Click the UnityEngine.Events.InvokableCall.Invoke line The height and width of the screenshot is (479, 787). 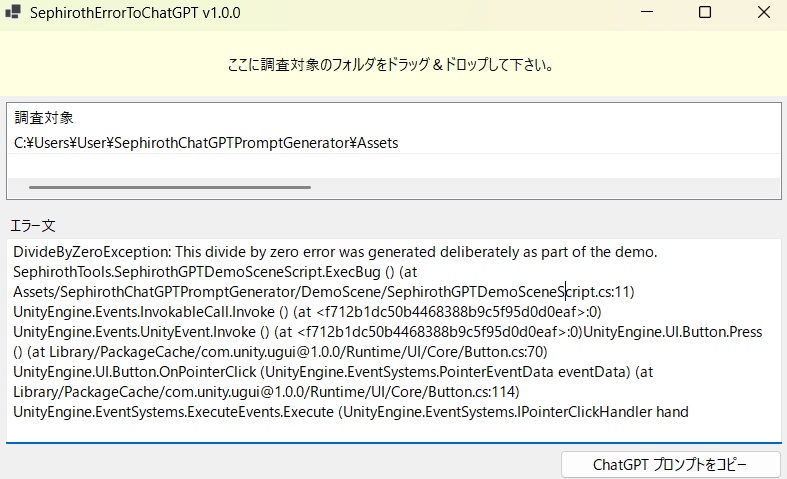(307, 312)
